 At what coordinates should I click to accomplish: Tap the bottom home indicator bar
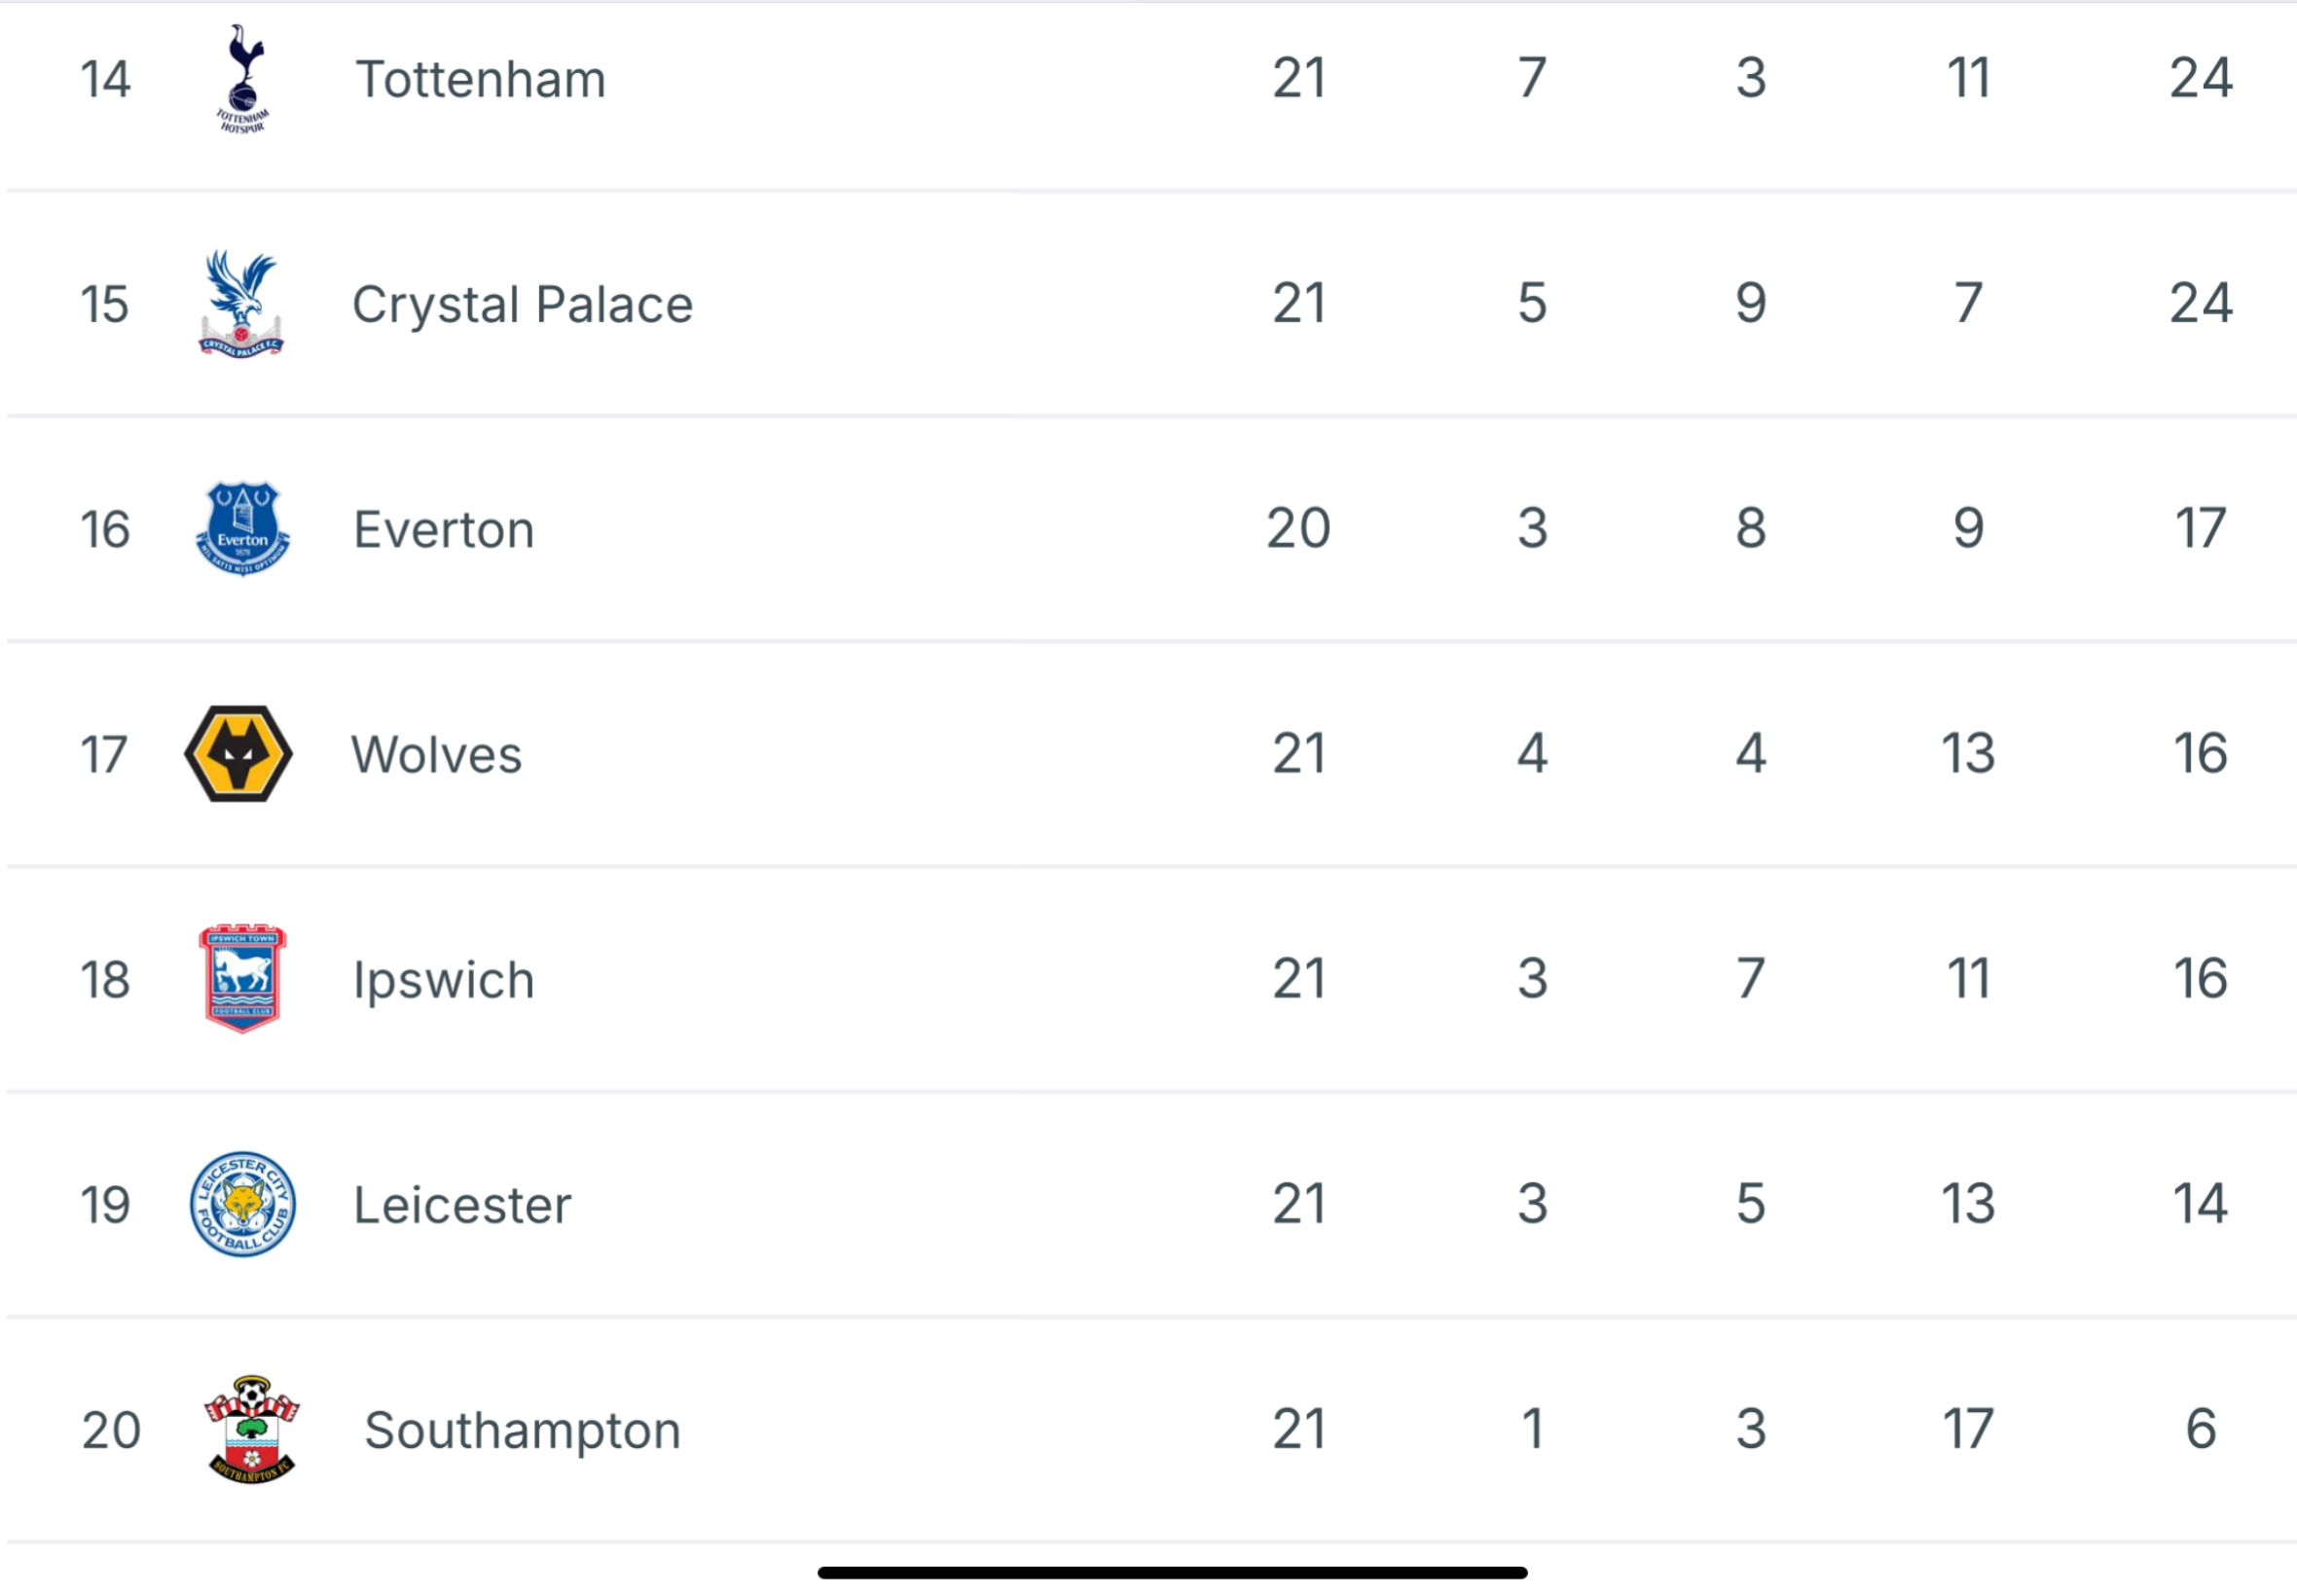(1172, 1573)
